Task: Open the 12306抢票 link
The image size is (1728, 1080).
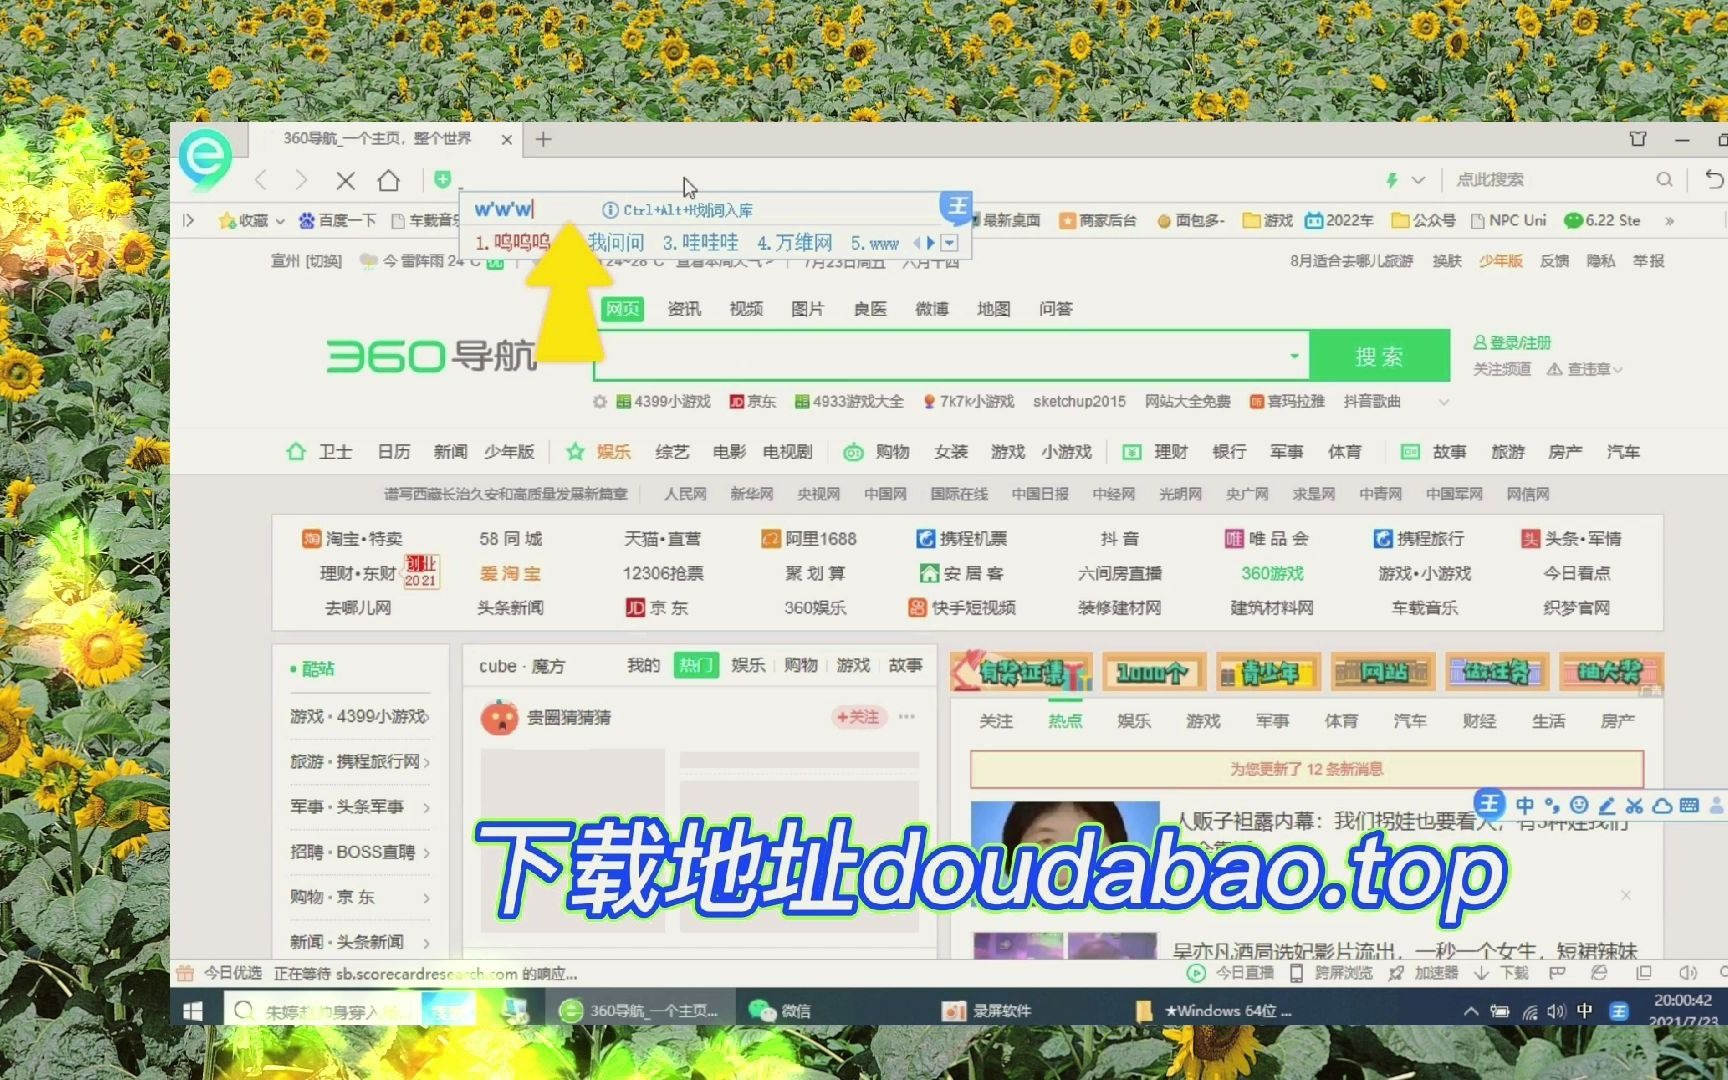Action: [x=663, y=573]
